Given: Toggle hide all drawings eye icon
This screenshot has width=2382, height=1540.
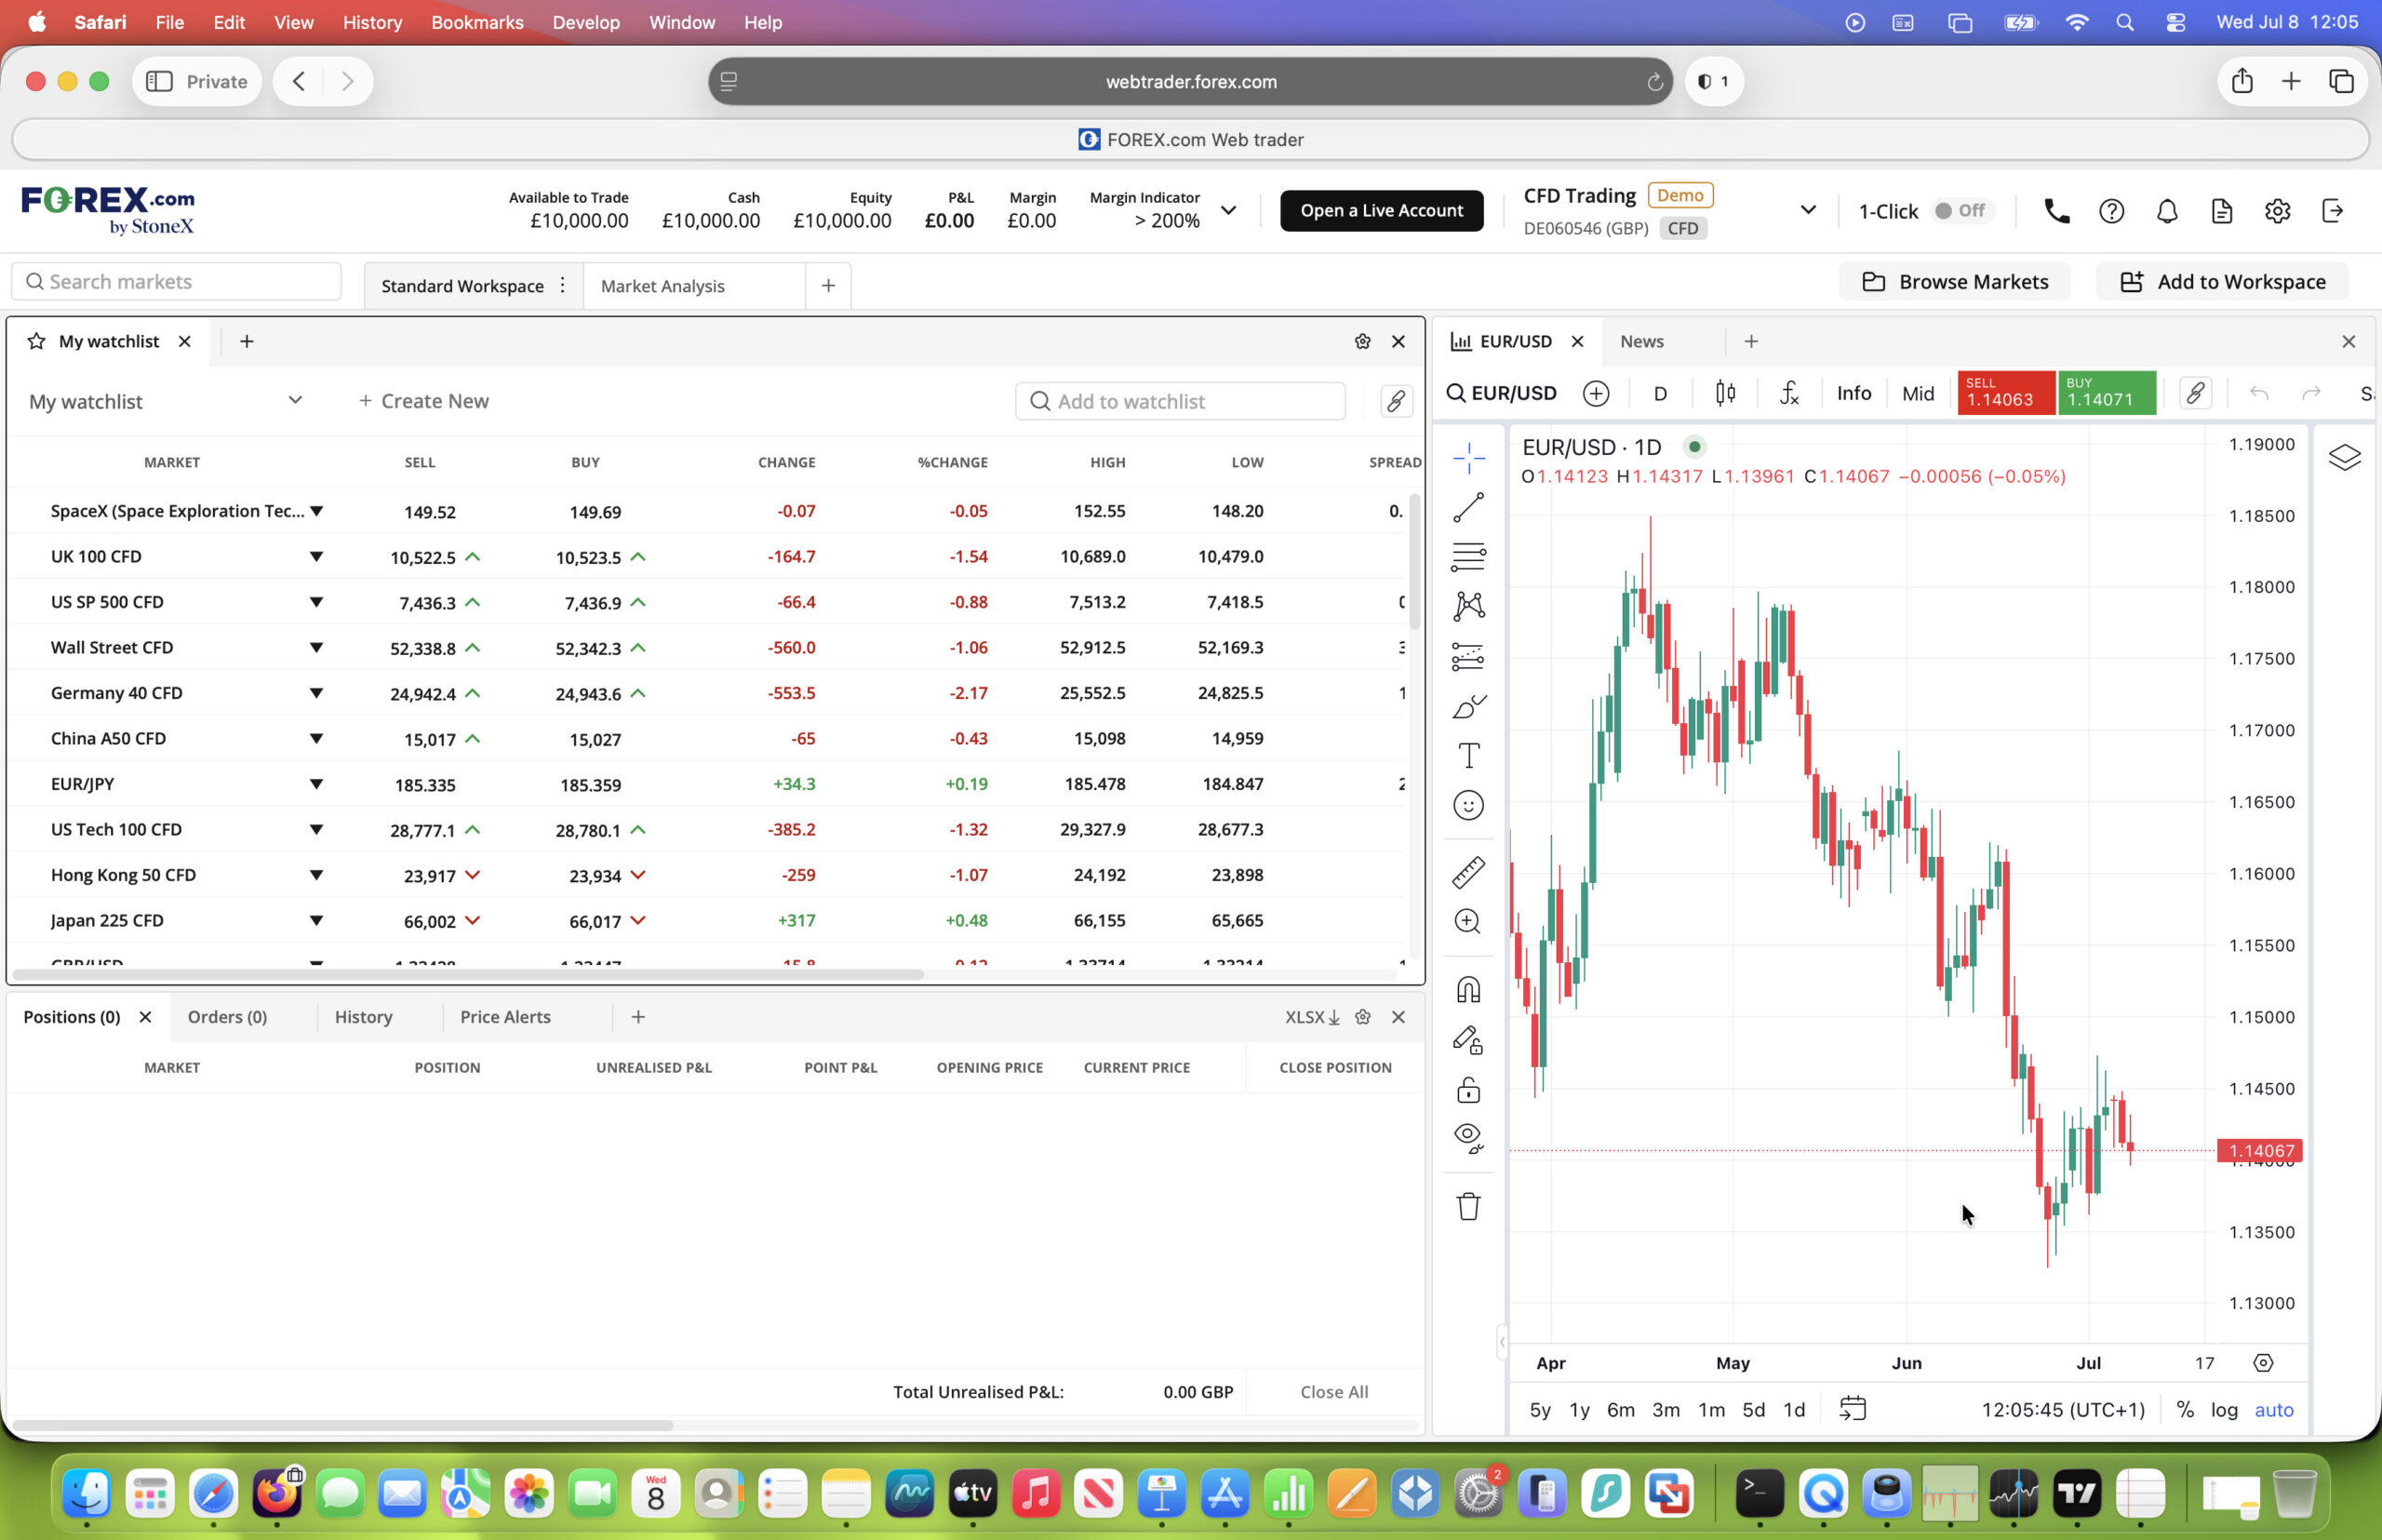Looking at the screenshot, I should coord(1468,1138).
